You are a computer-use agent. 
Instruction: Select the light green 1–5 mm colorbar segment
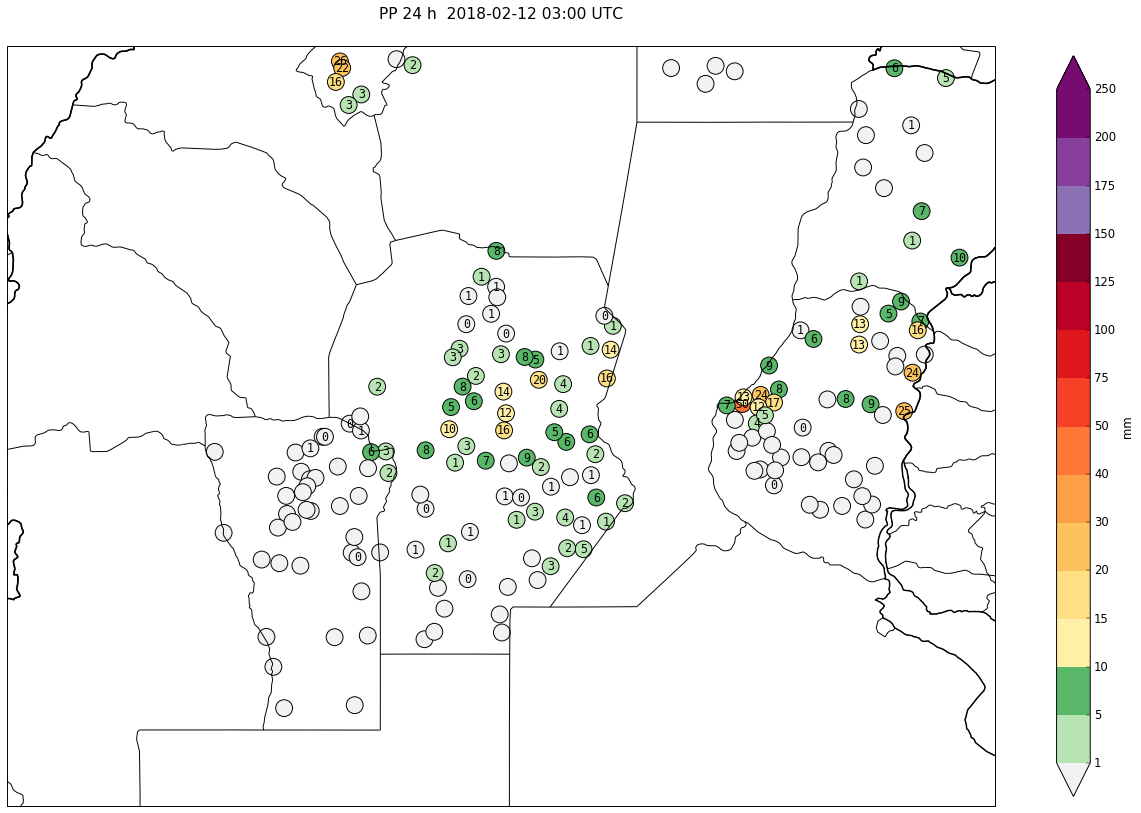1073,739
